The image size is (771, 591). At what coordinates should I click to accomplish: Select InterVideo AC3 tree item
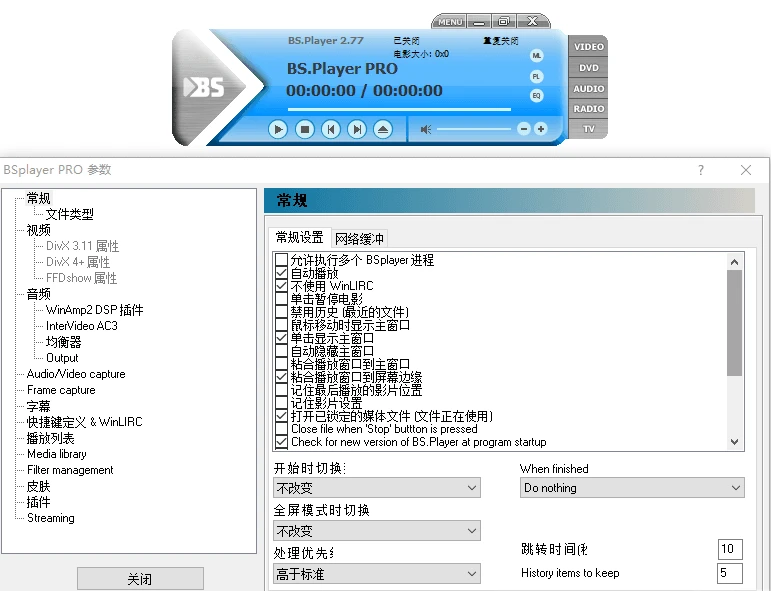pos(82,326)
